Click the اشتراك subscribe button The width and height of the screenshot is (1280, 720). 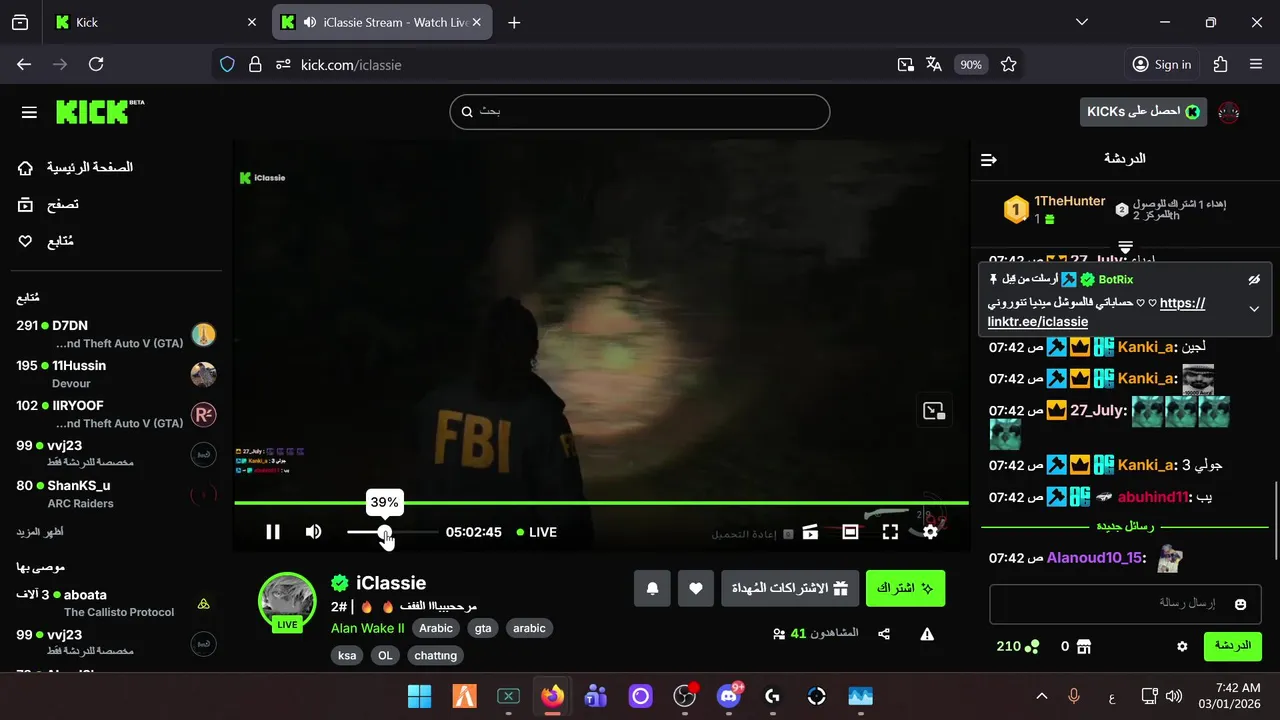[905, 589]
